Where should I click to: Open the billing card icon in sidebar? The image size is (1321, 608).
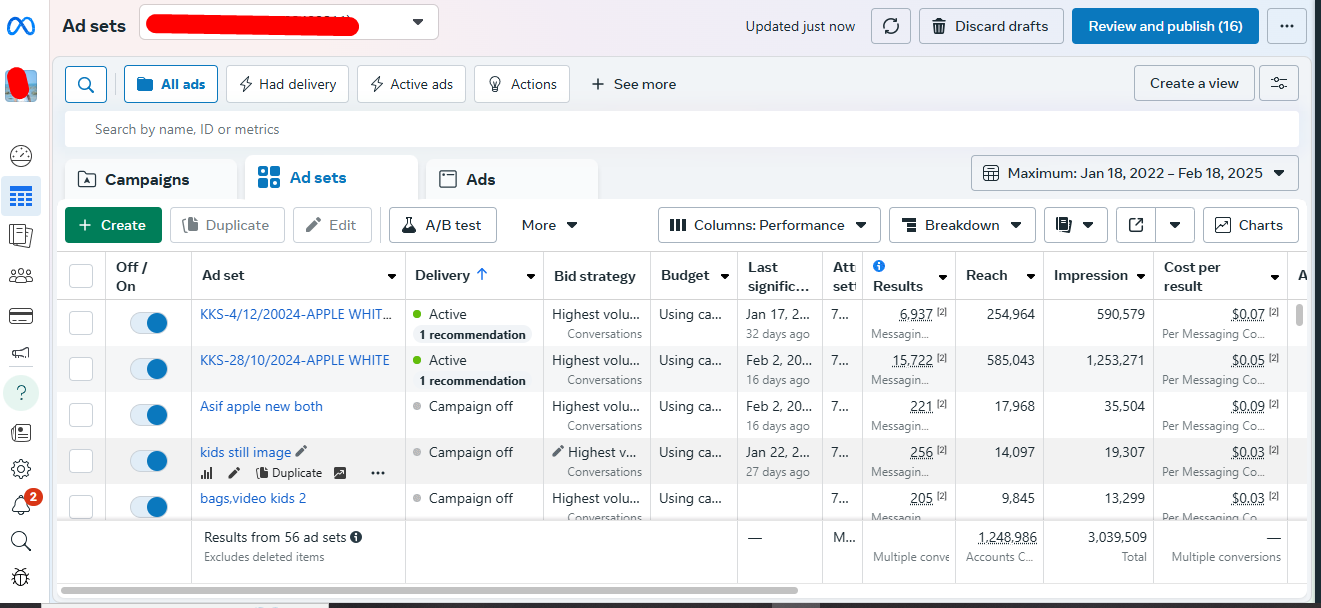21,317
